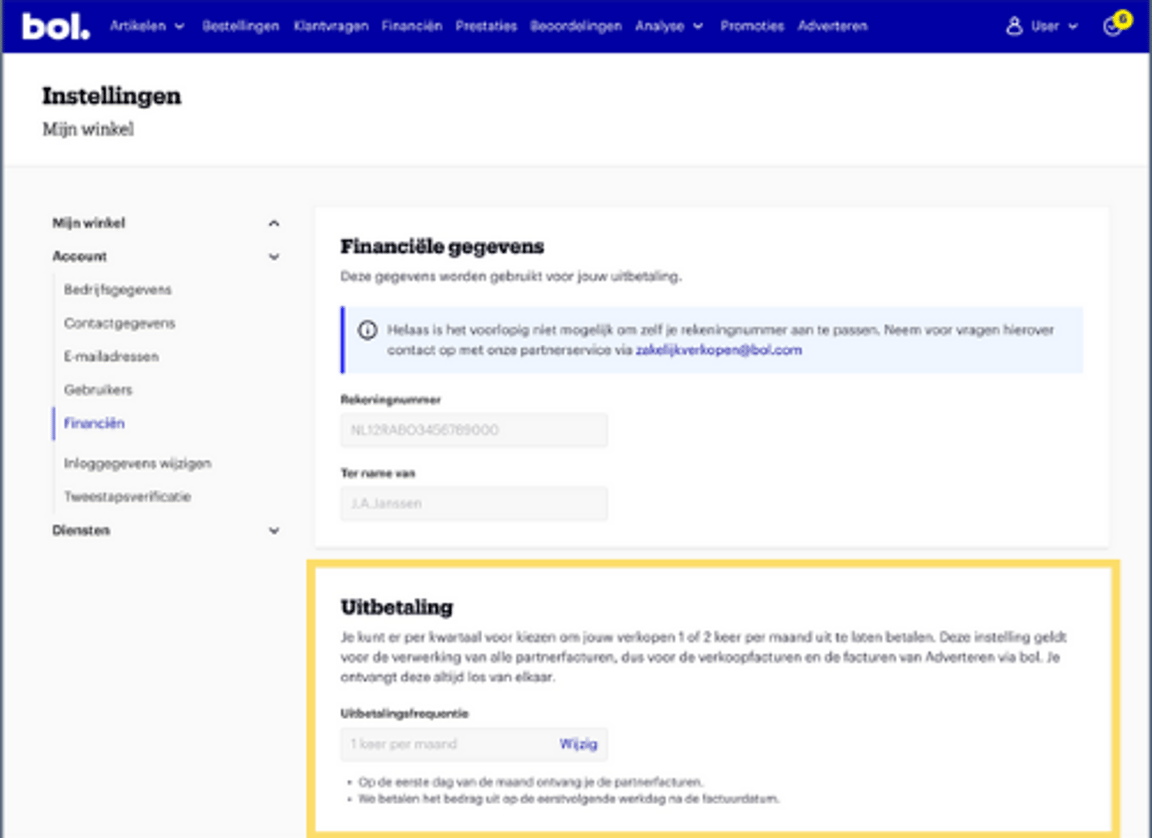Select Bedrijfsgegevens in the sidebar
The image size is (1152, 838).
(x=117, y=290)
